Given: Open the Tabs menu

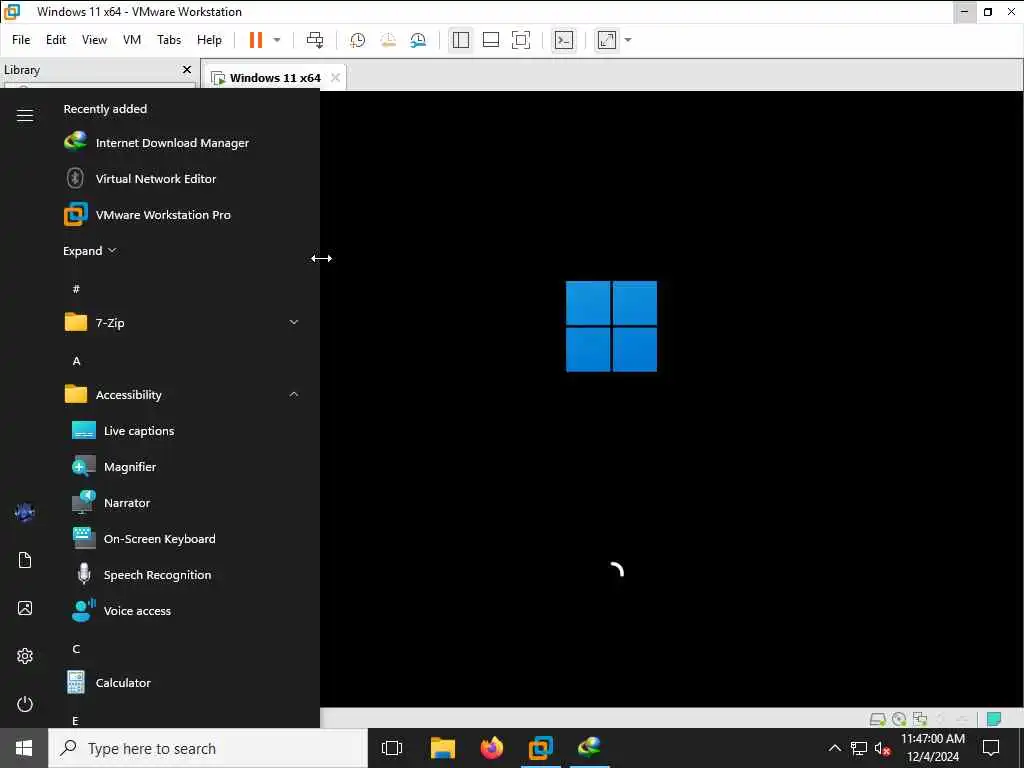Looking at the screenshot, I should 169,40.
